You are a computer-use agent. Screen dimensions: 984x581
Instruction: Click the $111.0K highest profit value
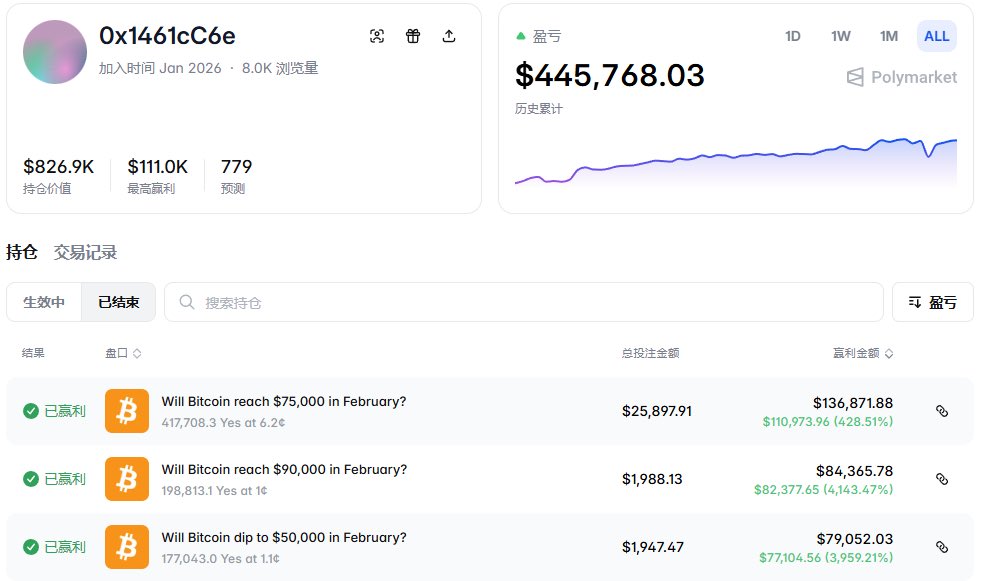[158, 167]
